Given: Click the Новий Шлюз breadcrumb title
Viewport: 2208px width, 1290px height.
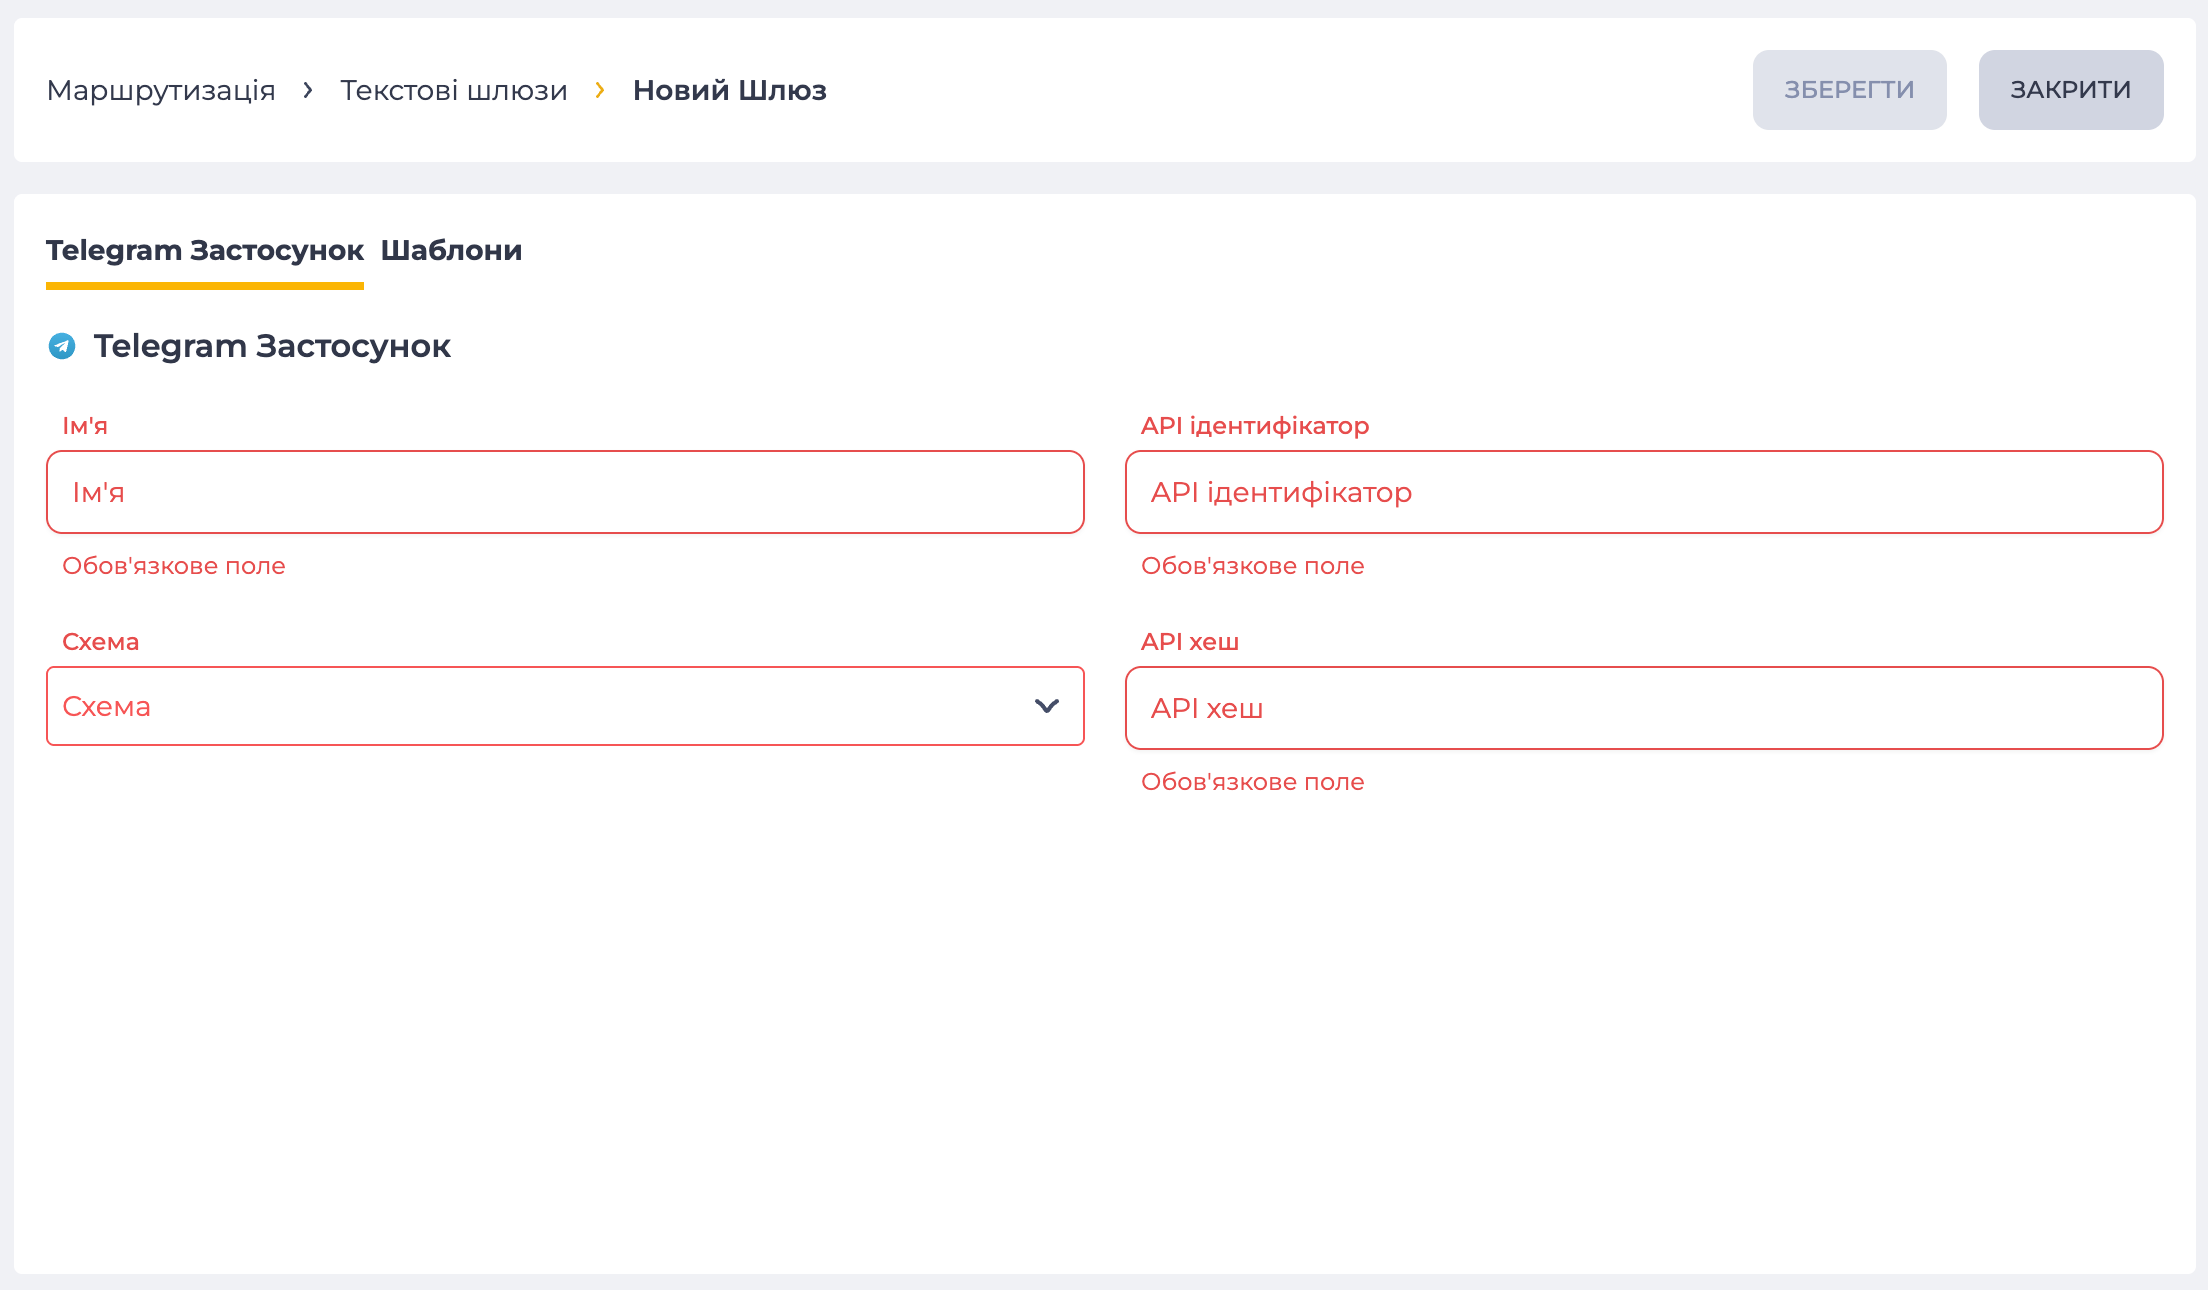Looking at the screenshot, I should click(x=730, y=90).
